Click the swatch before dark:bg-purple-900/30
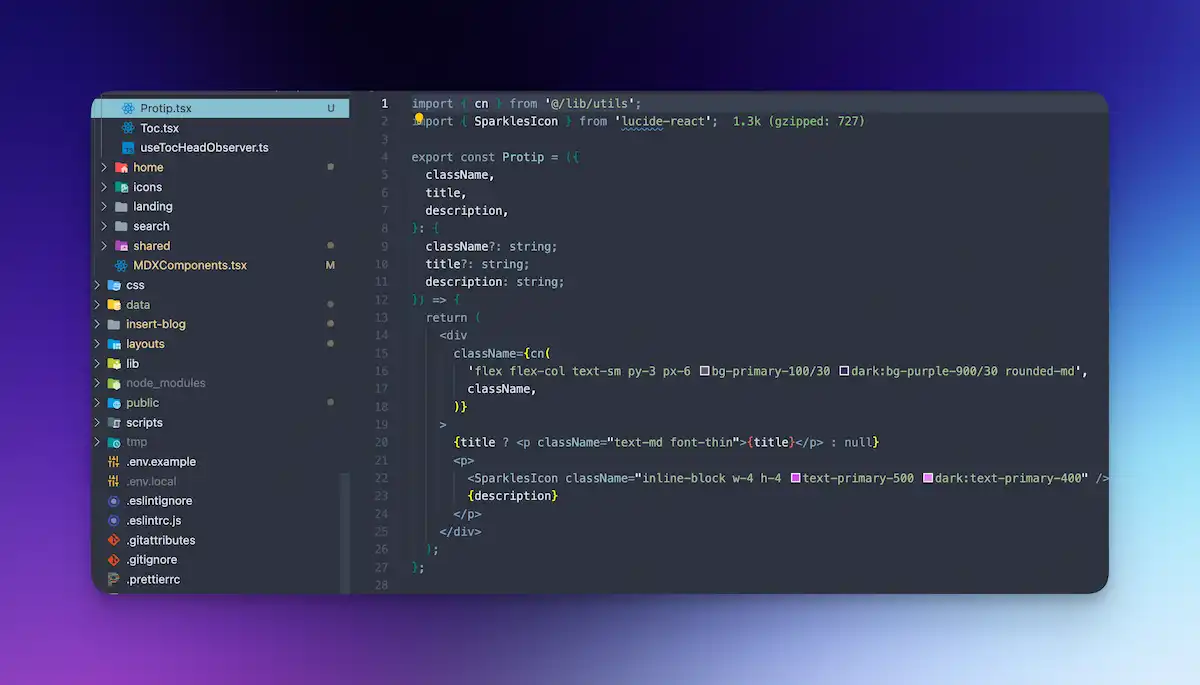Viewport: 1200px width, 685px height. [845, 370]
